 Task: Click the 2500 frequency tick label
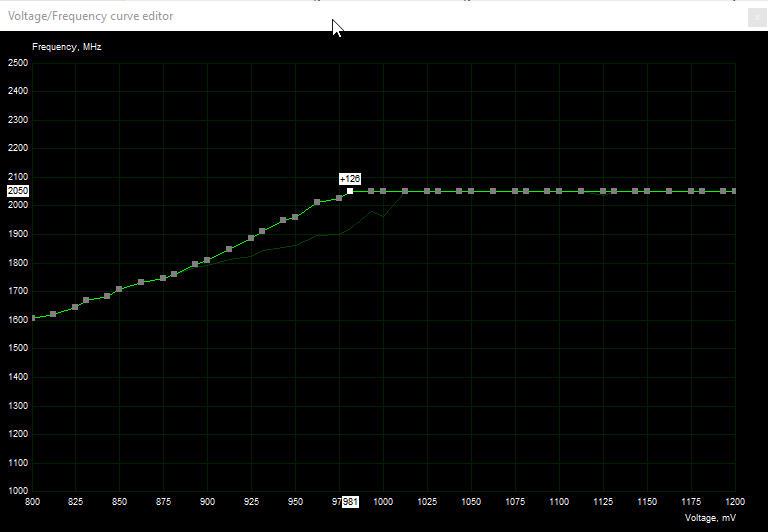click(x=18, y=63)
